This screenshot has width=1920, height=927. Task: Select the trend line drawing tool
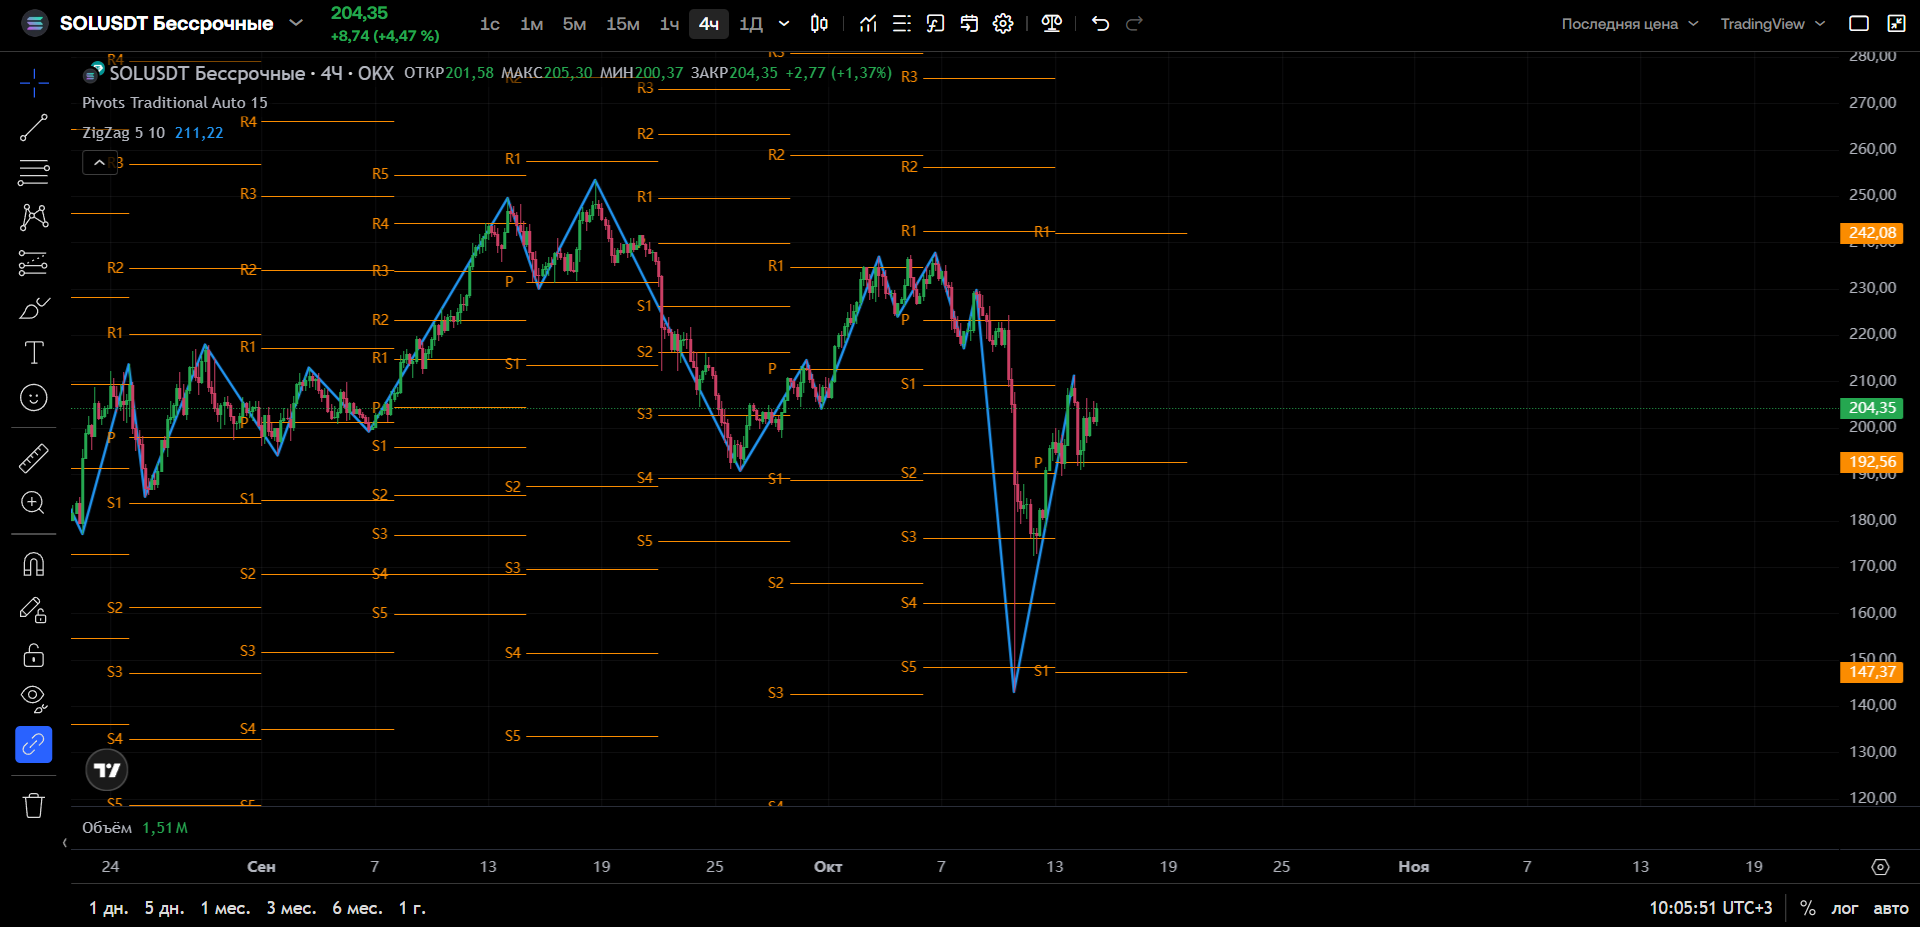(34, 128)
